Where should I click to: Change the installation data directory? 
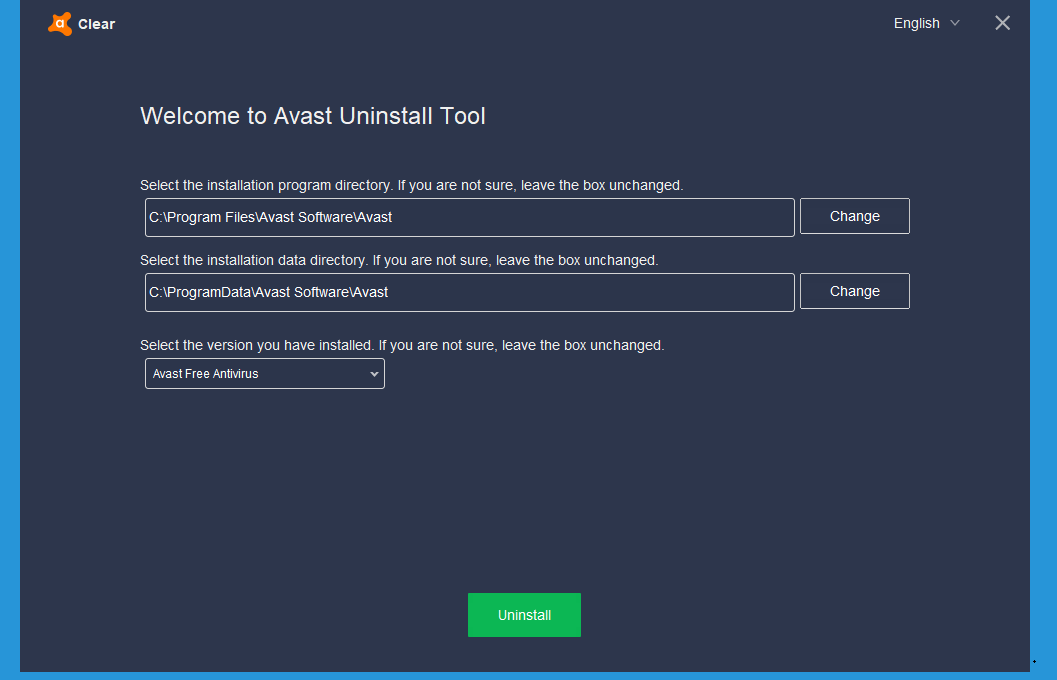coord(854,291)
